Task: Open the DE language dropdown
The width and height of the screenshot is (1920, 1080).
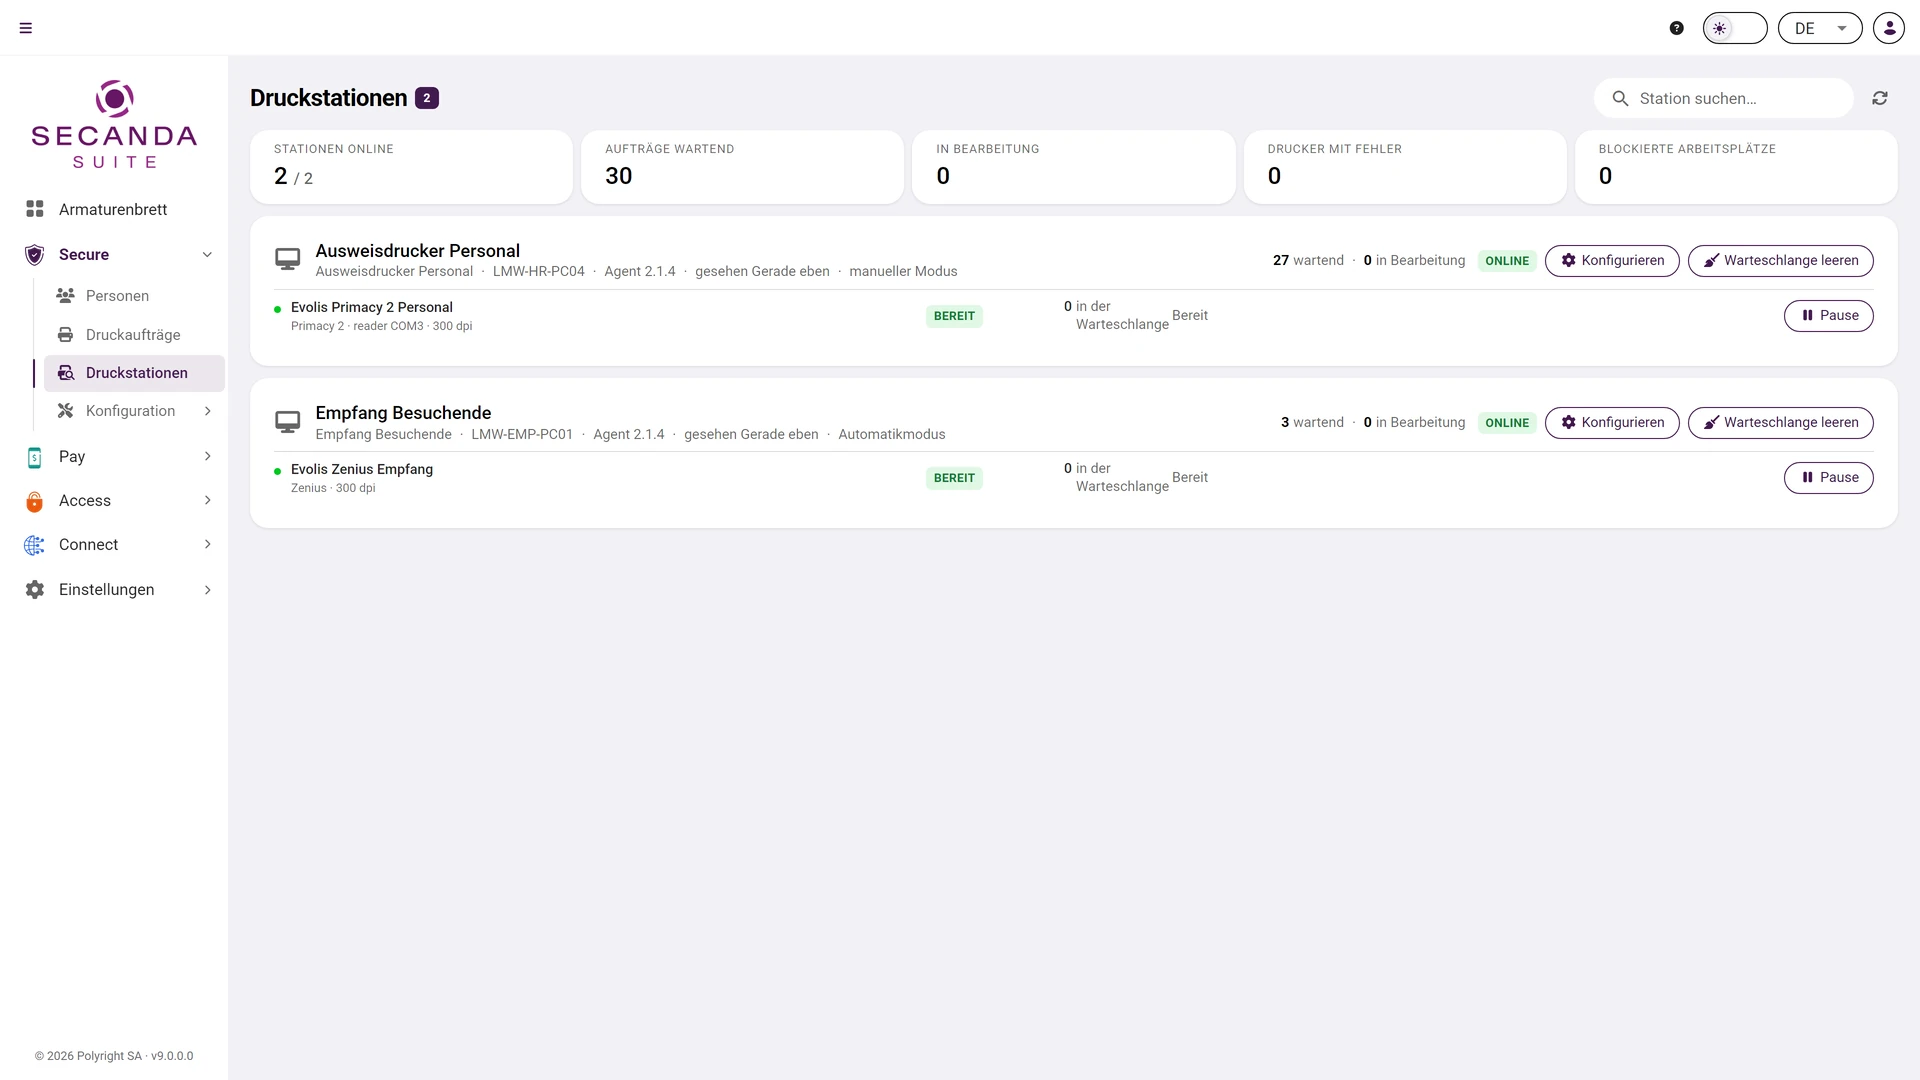Action: 1820,28
